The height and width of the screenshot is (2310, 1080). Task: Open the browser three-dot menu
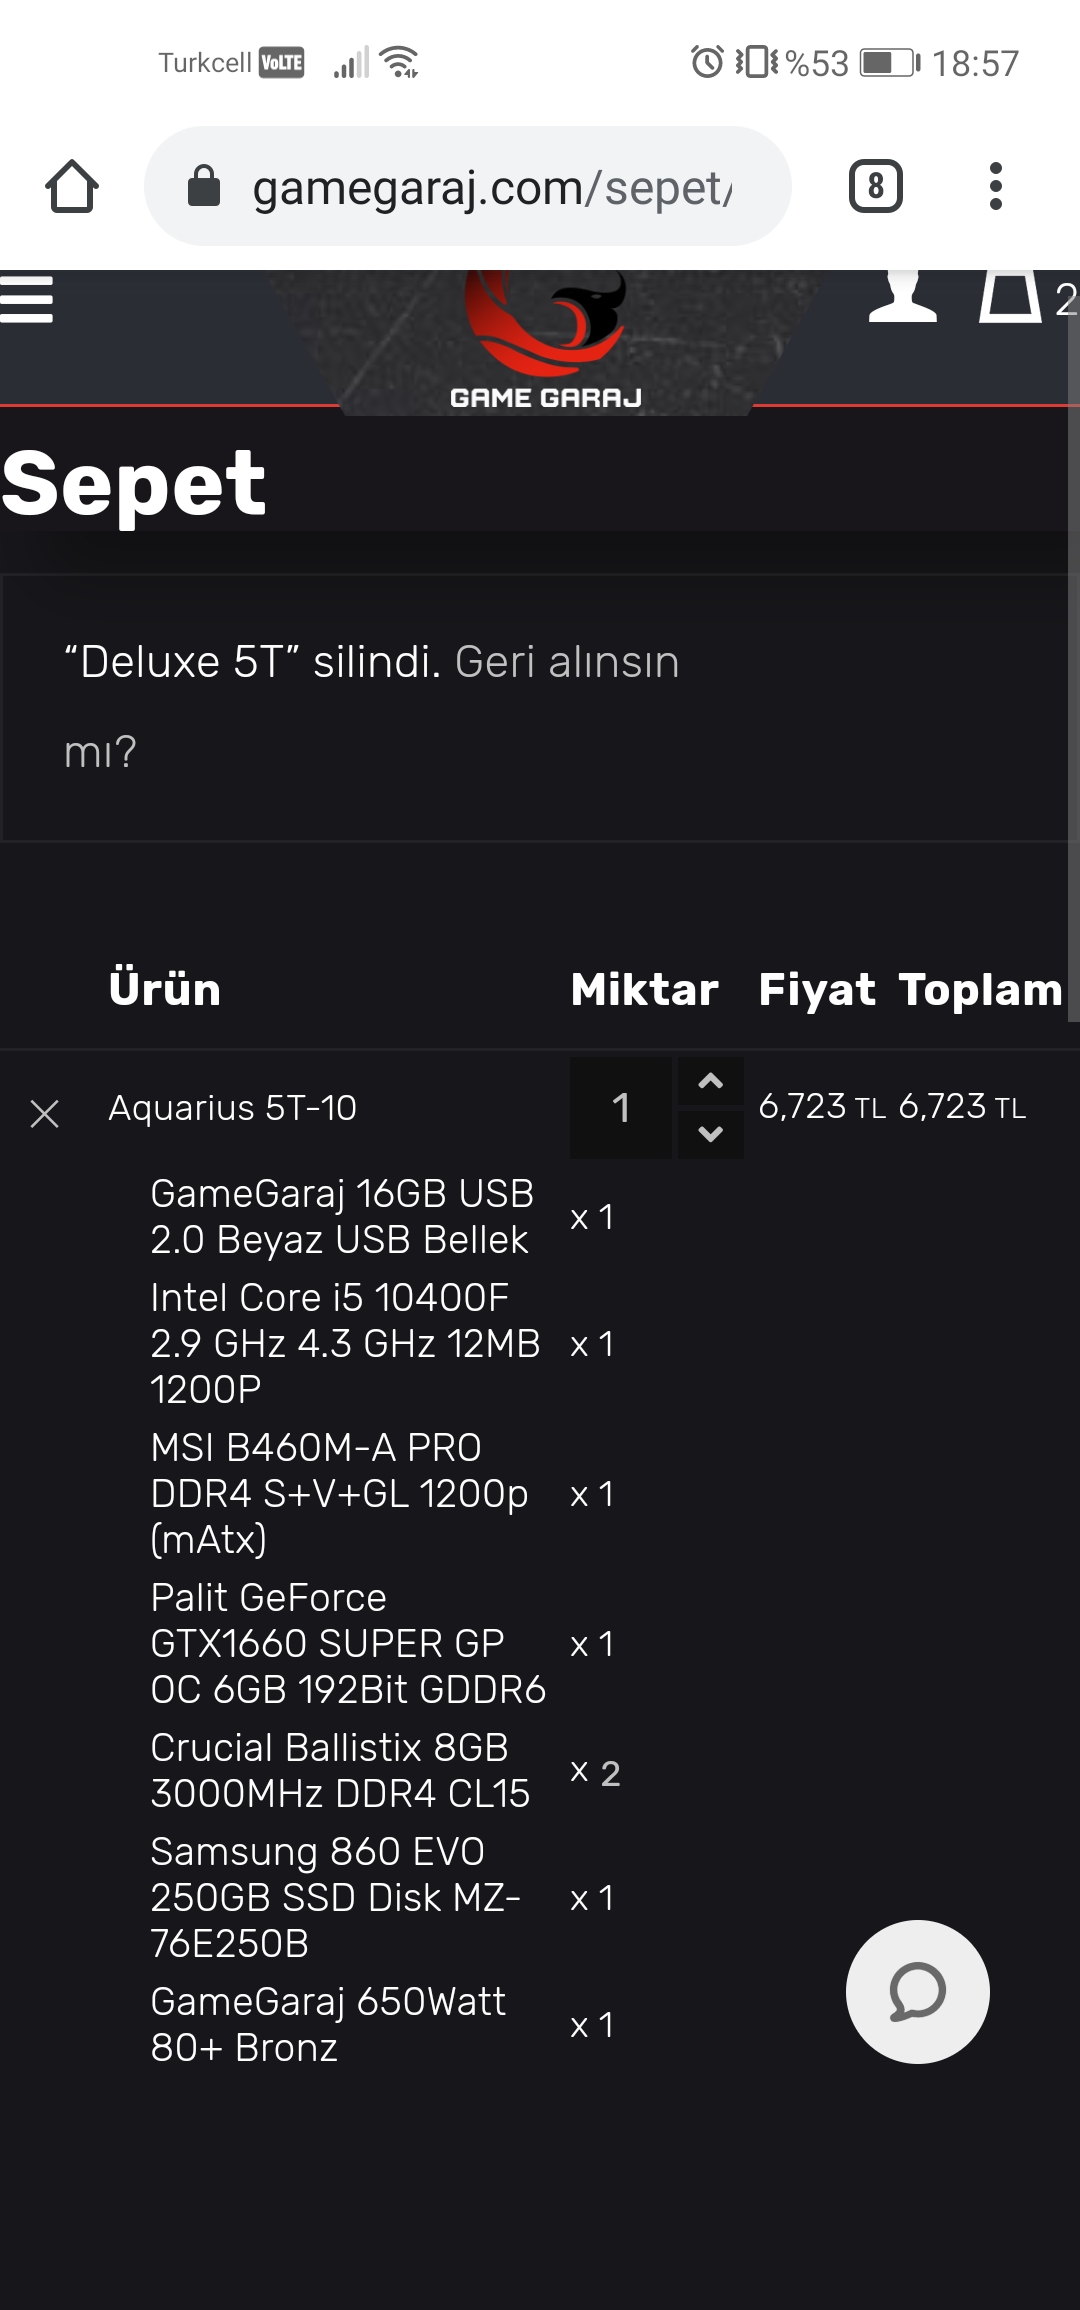pos(995,187)
